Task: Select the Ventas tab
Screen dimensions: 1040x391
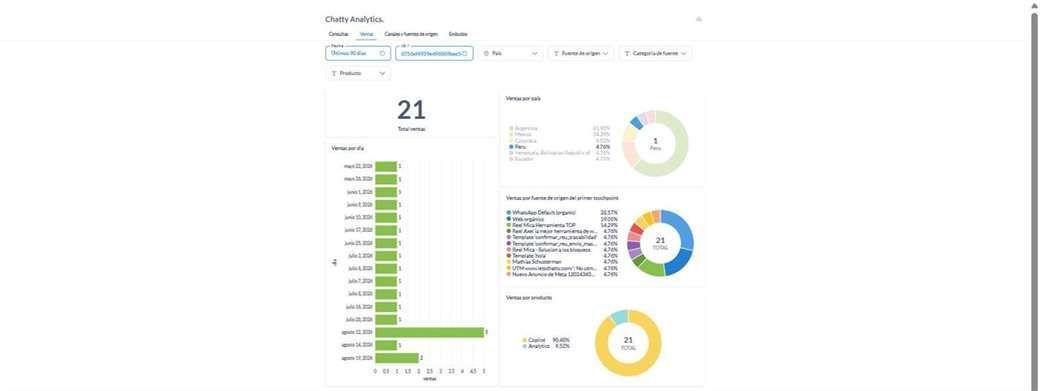Action: [x=366, y=34]
